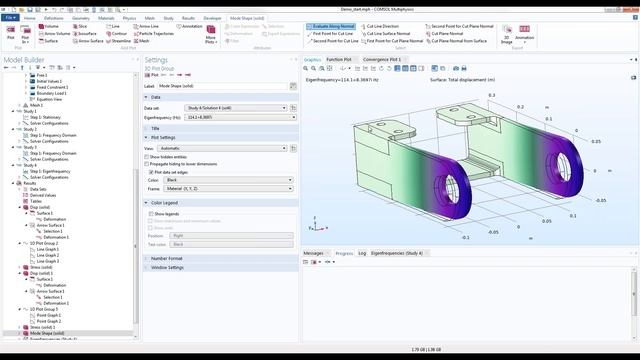Click zoom extents icon in Graphics toolbar
Screen dimensions: 640x360
click(x=329, y=69)
